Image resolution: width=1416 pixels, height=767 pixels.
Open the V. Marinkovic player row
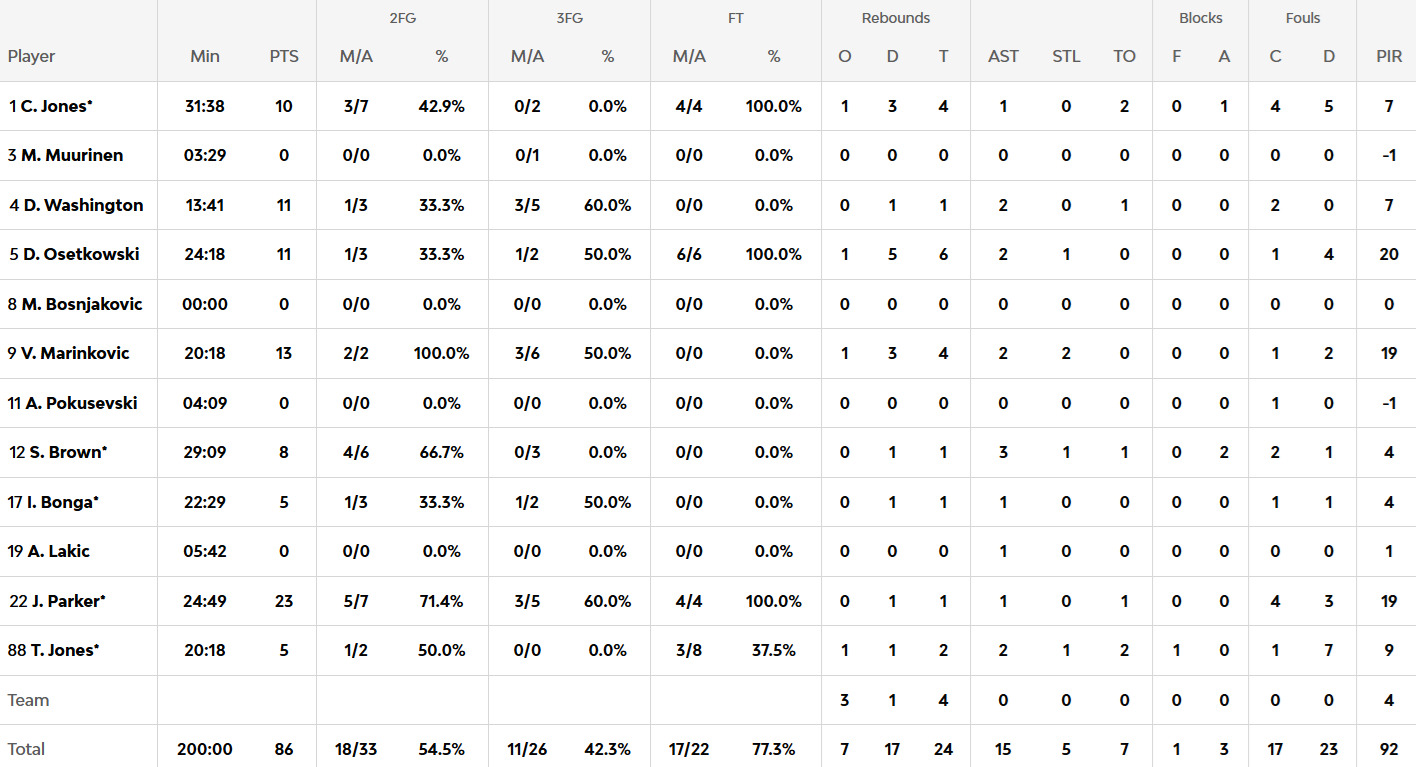(x=75, y=353)
